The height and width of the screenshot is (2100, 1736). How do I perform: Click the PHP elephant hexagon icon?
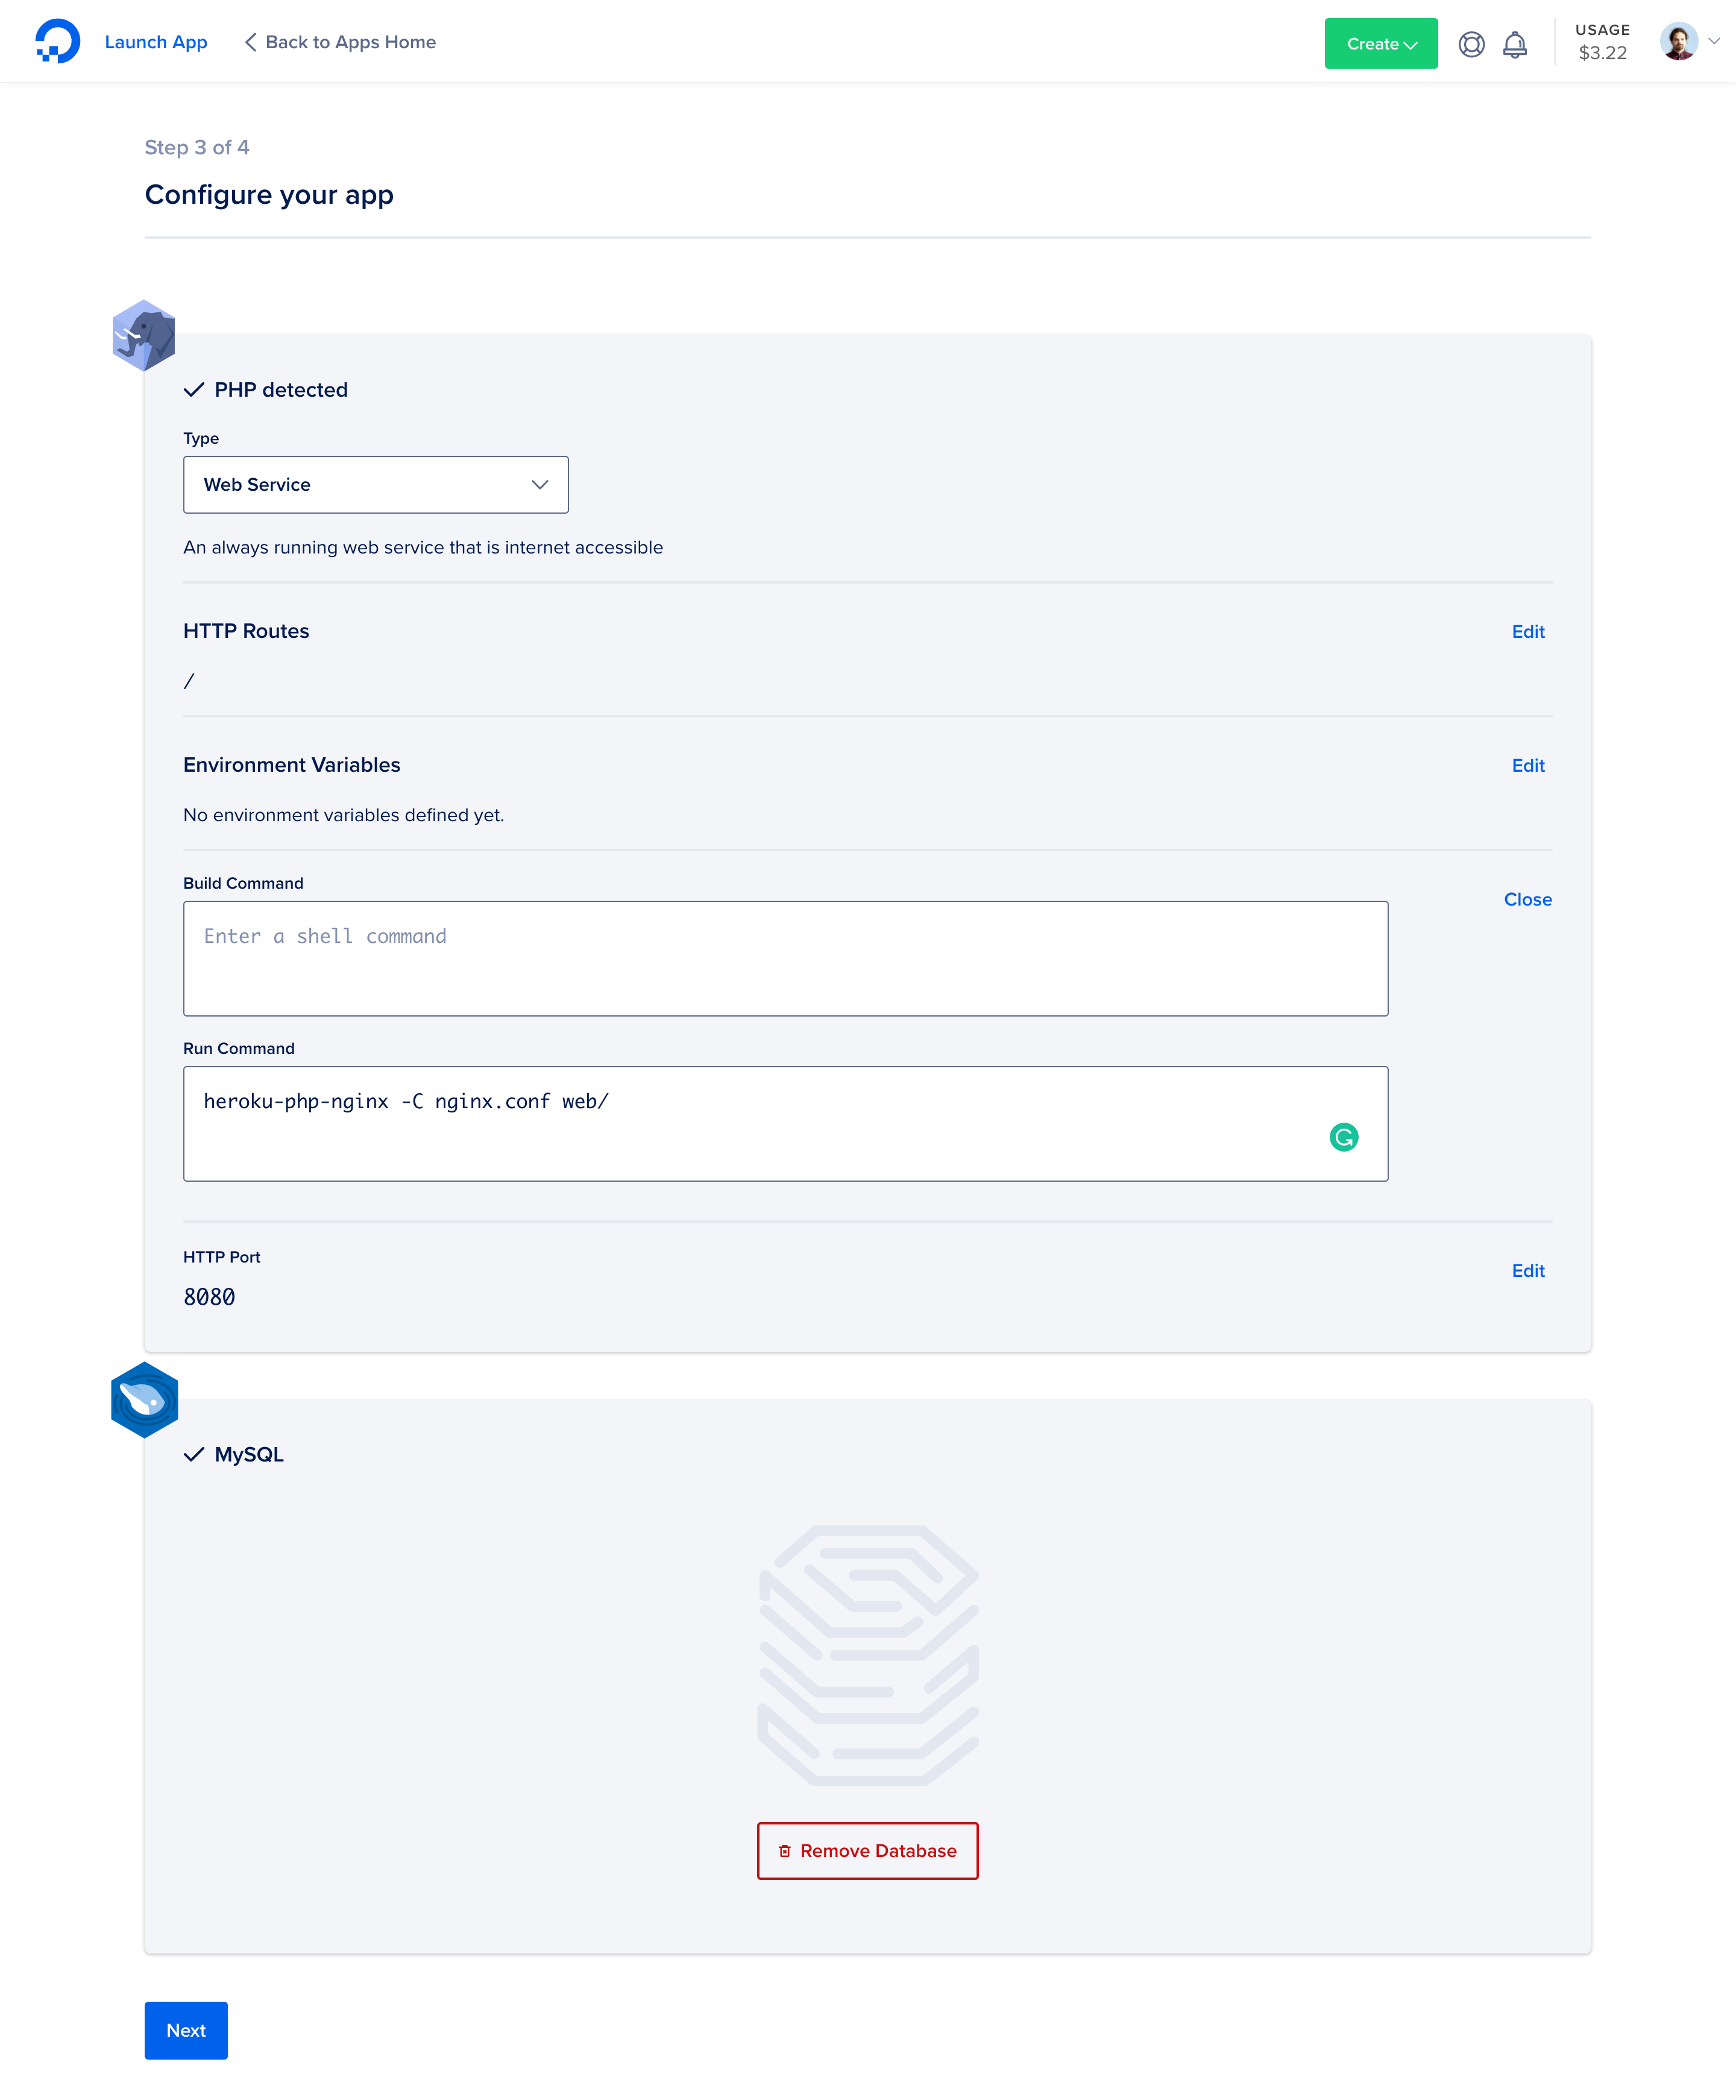click(x=144, y=336)
